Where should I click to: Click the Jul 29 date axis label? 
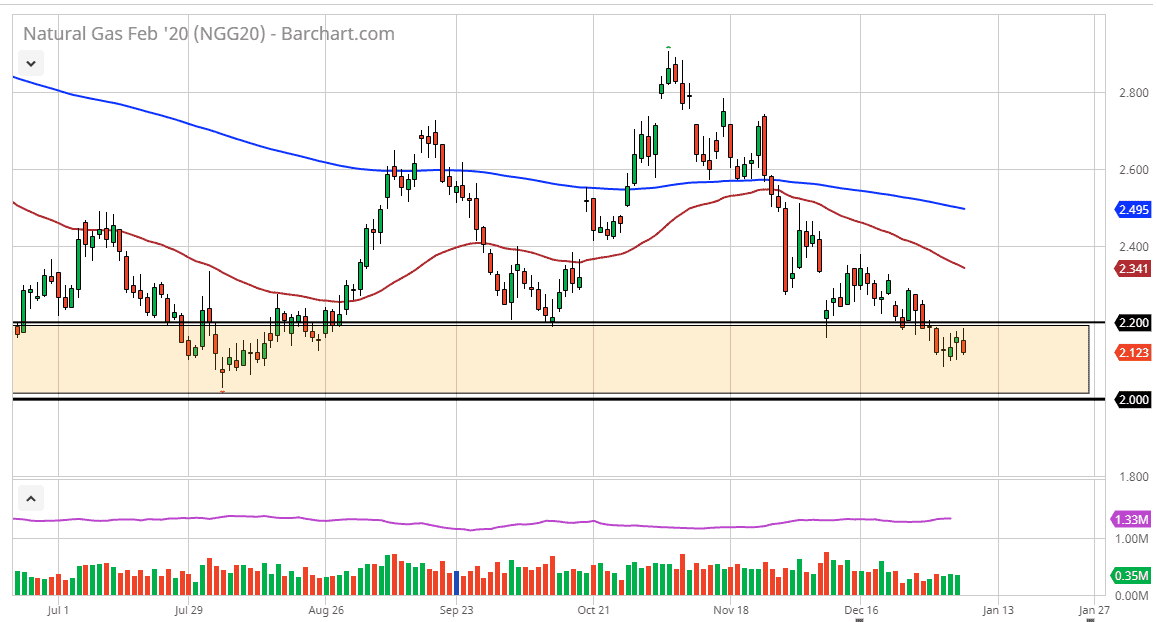point(189,610)
